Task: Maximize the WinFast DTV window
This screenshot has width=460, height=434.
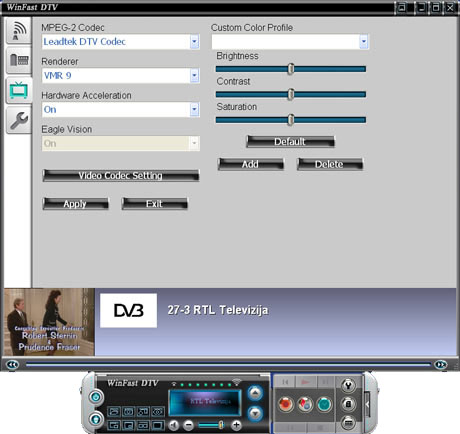Action: (435, 7)
